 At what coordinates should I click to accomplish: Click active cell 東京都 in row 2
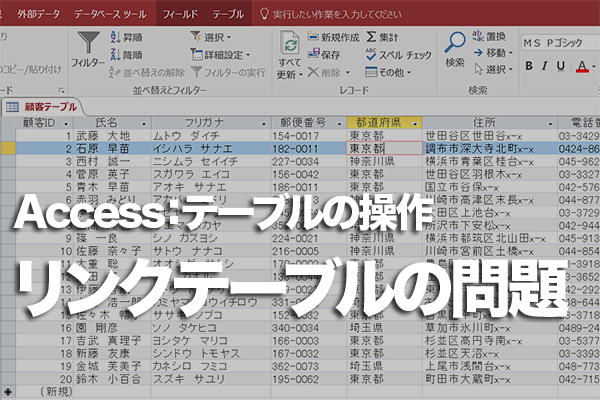click(384, 148)
